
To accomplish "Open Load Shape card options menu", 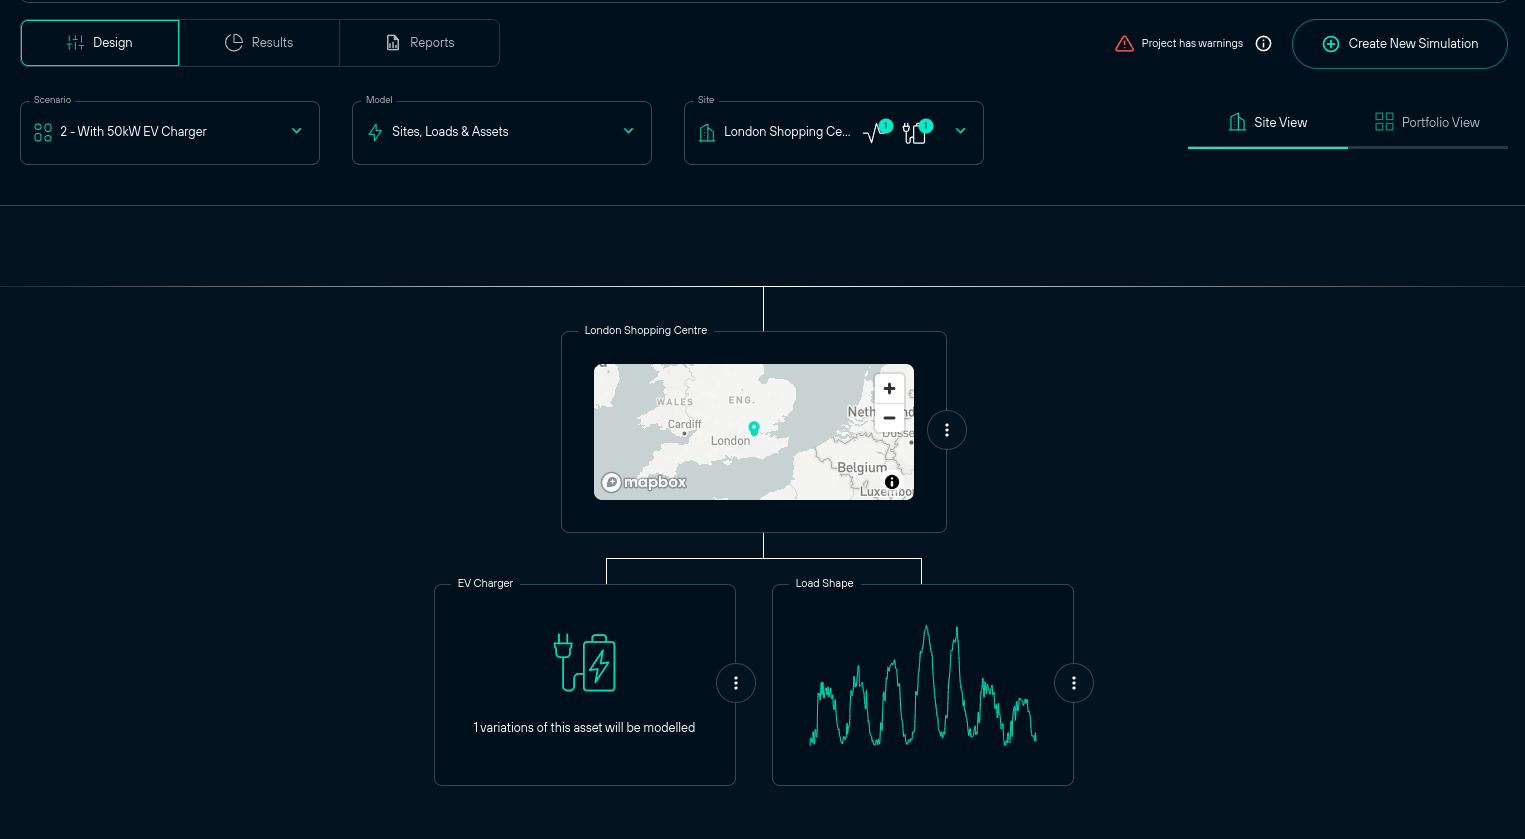I will pos(1074,683).
